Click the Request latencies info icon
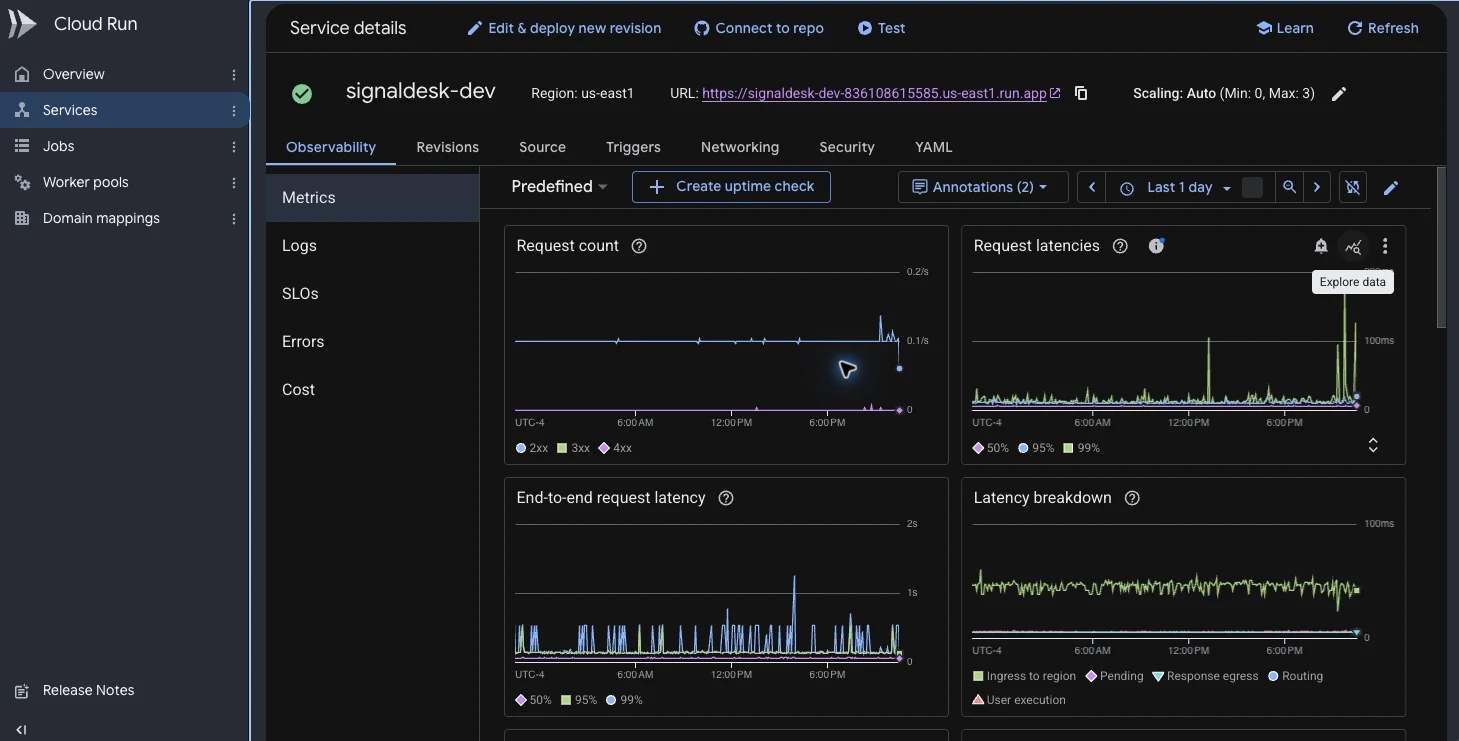Image resolution: width=1459 pixels, height=741 pixels. pyautogui.click(x=1156, y=246)
